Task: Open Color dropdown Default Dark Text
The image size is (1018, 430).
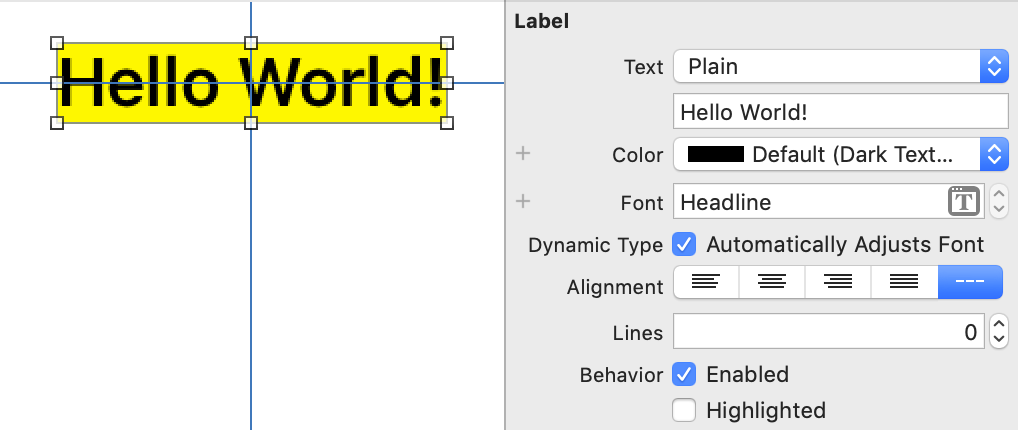Action: [x=840, y=154]
